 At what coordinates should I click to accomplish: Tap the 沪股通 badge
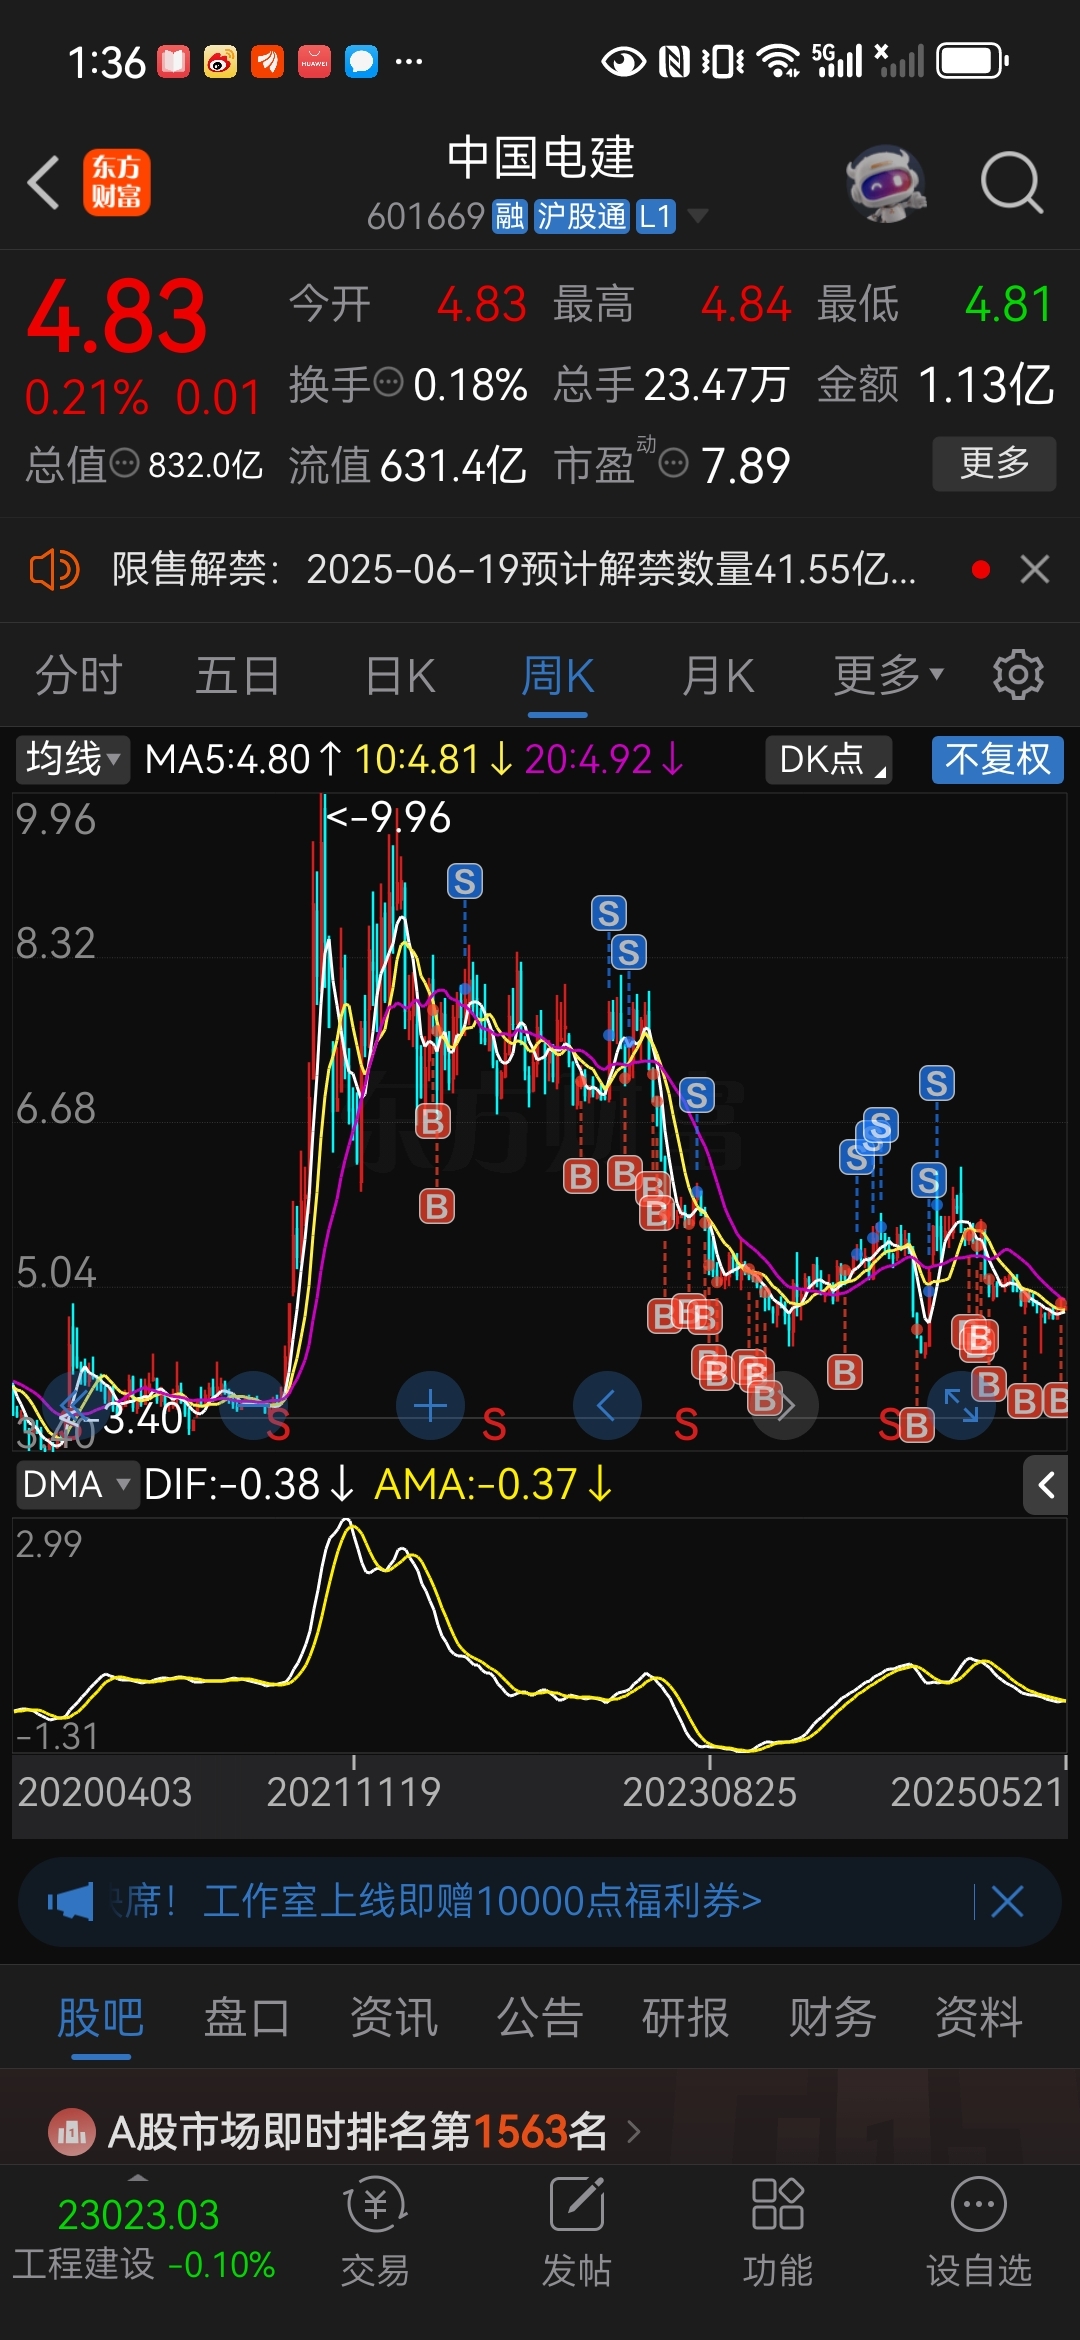(x=582, y=216)
